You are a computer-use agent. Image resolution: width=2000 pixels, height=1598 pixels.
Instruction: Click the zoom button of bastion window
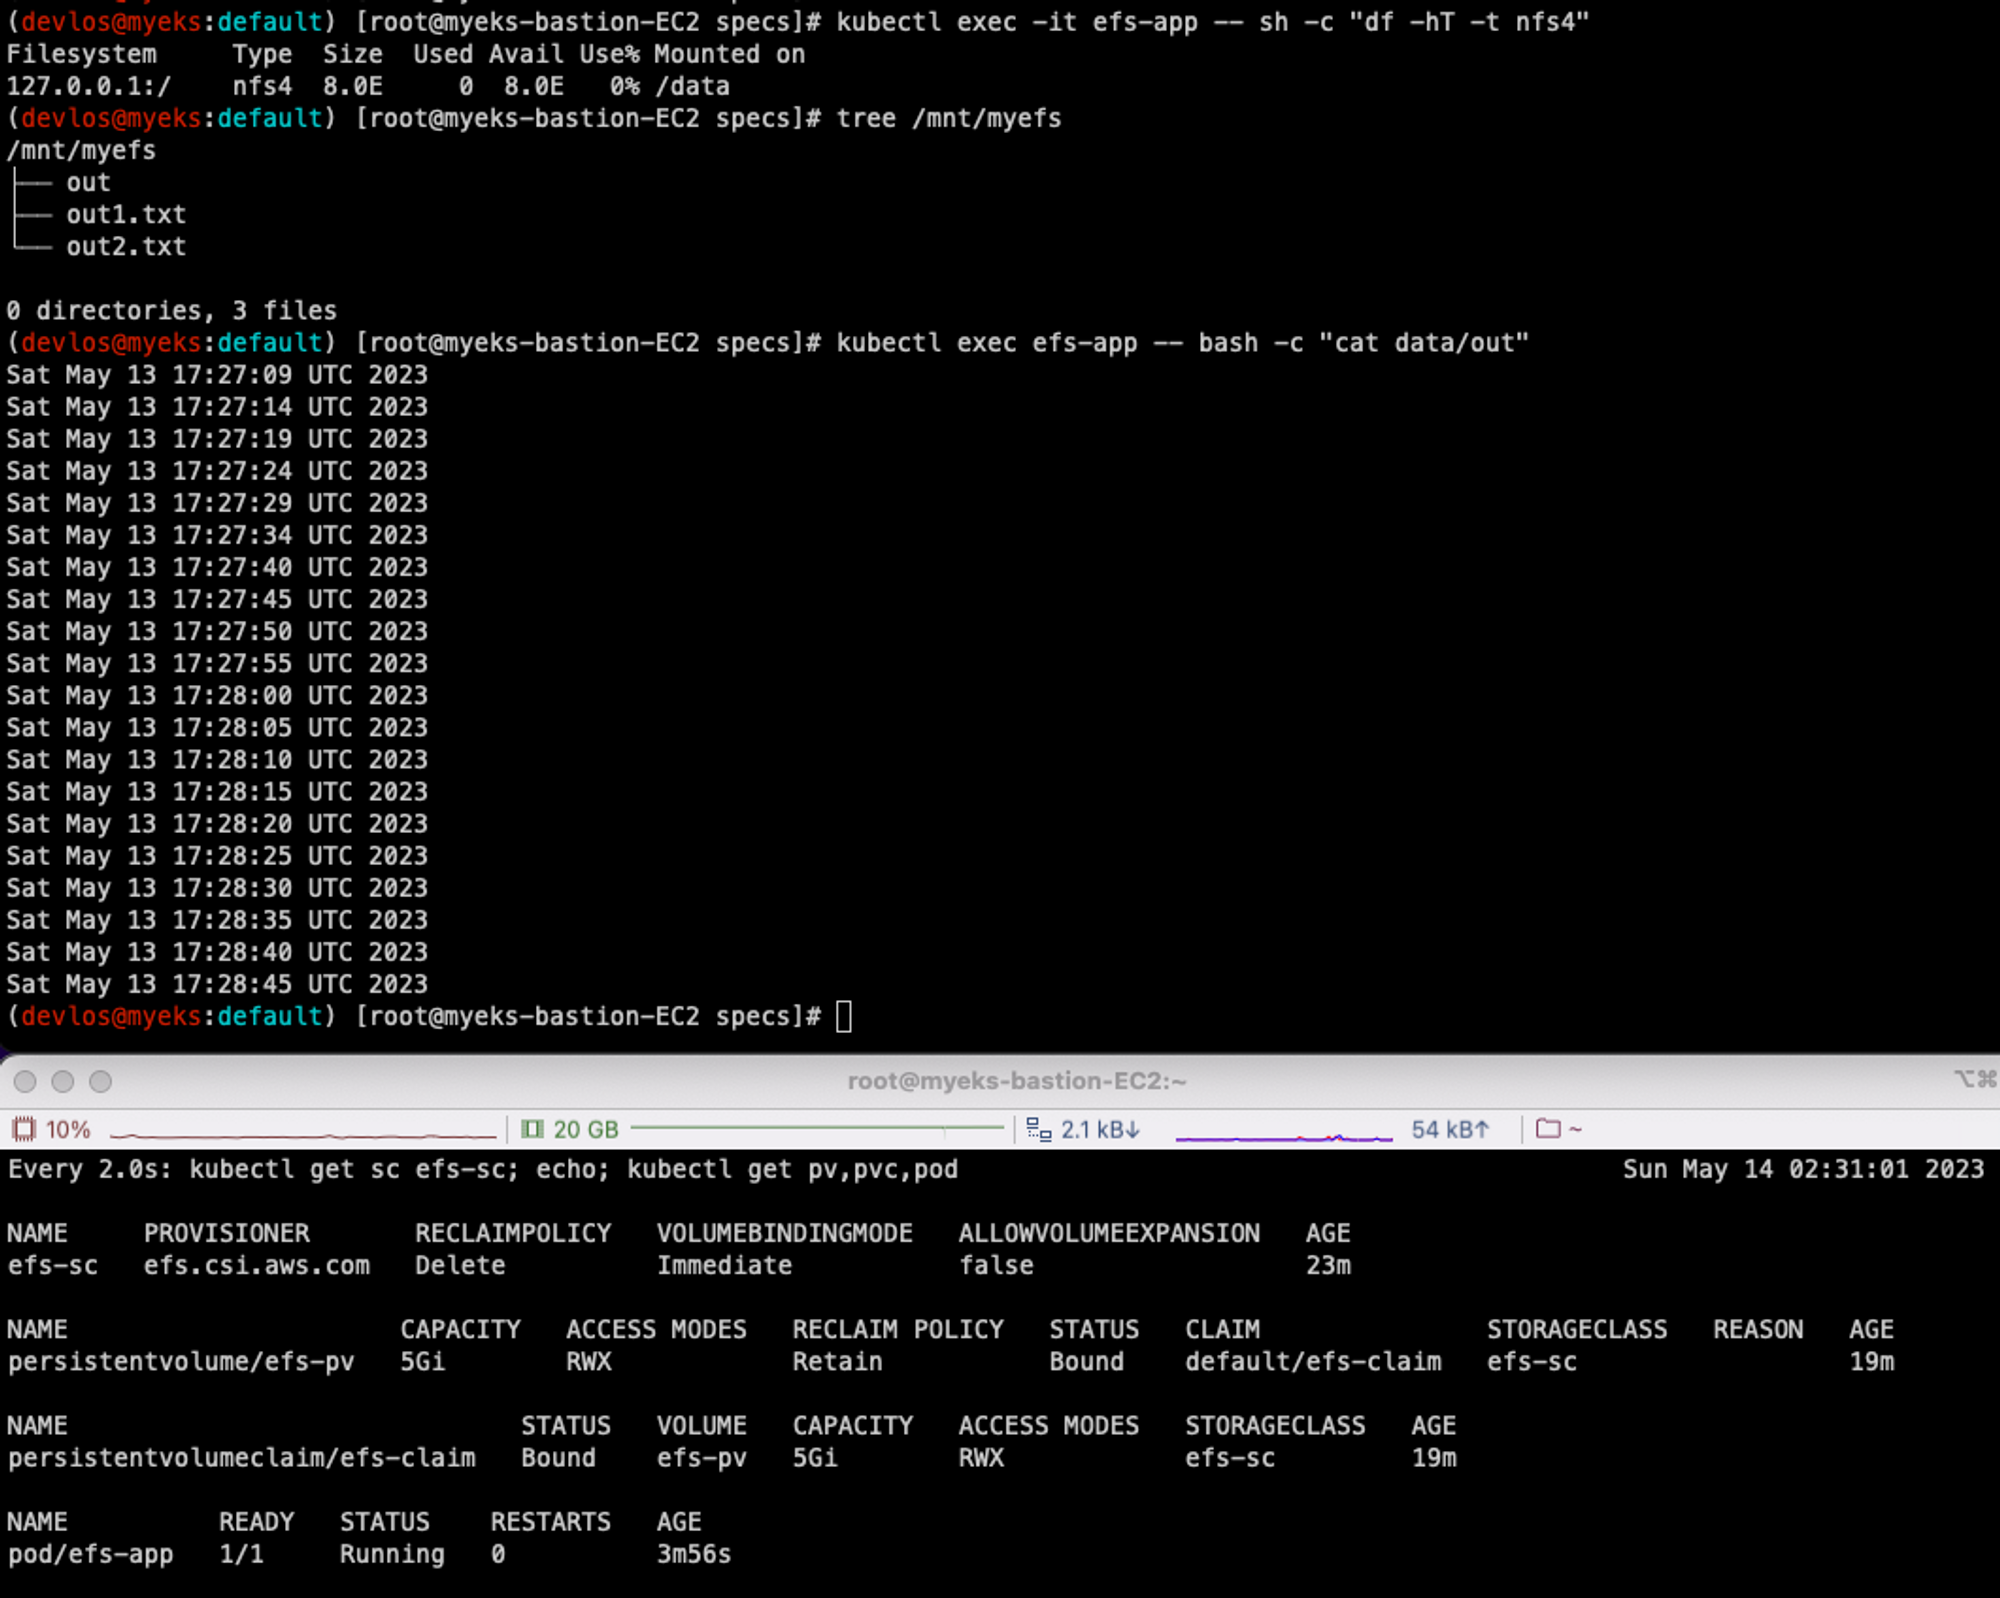point(101,1081)
